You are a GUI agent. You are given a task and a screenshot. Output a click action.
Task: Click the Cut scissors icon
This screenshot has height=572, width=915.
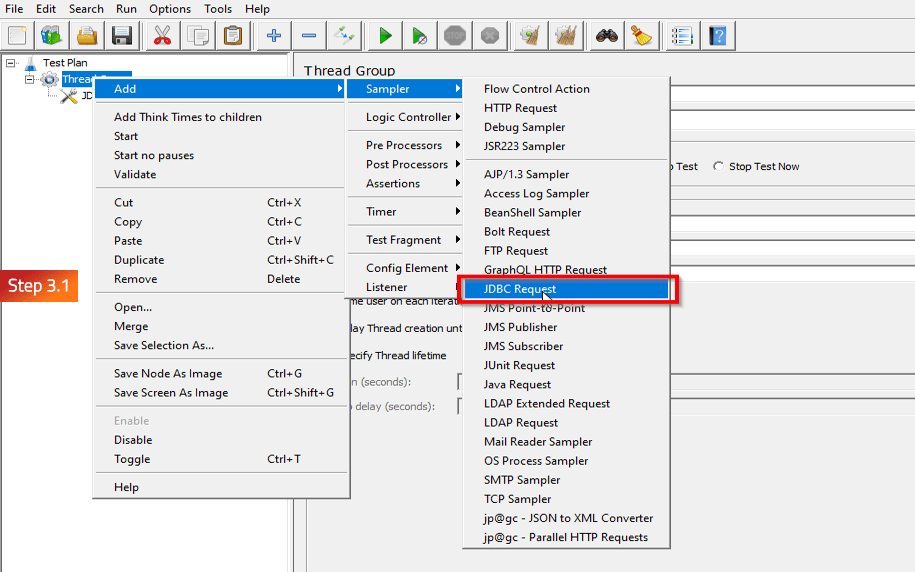click(162, 36)
